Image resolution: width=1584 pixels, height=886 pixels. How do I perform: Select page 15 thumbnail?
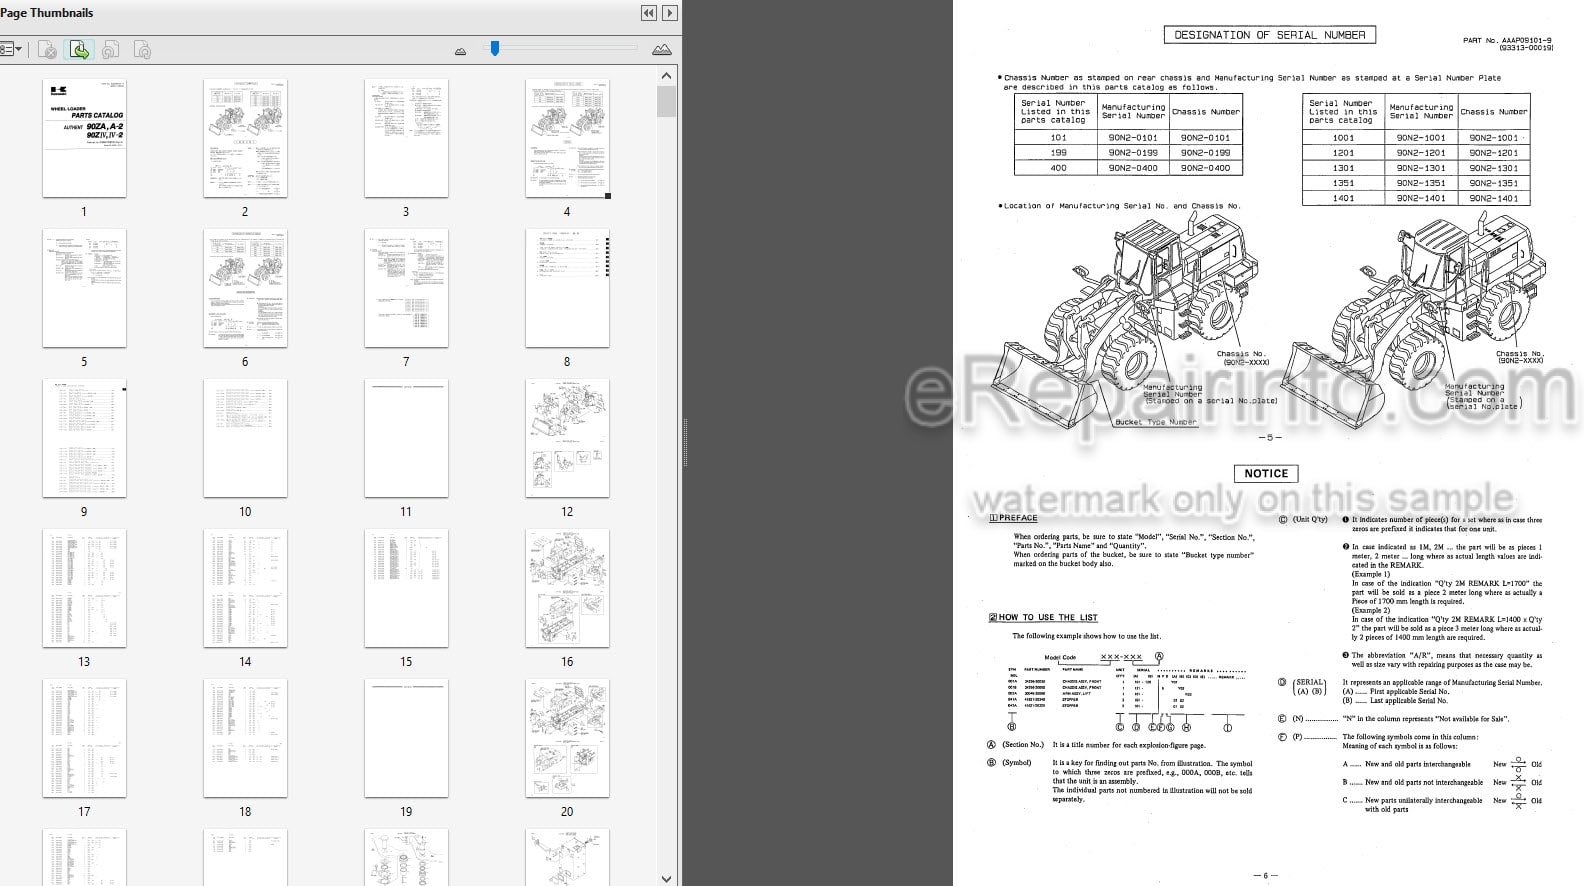pos(406,588)
